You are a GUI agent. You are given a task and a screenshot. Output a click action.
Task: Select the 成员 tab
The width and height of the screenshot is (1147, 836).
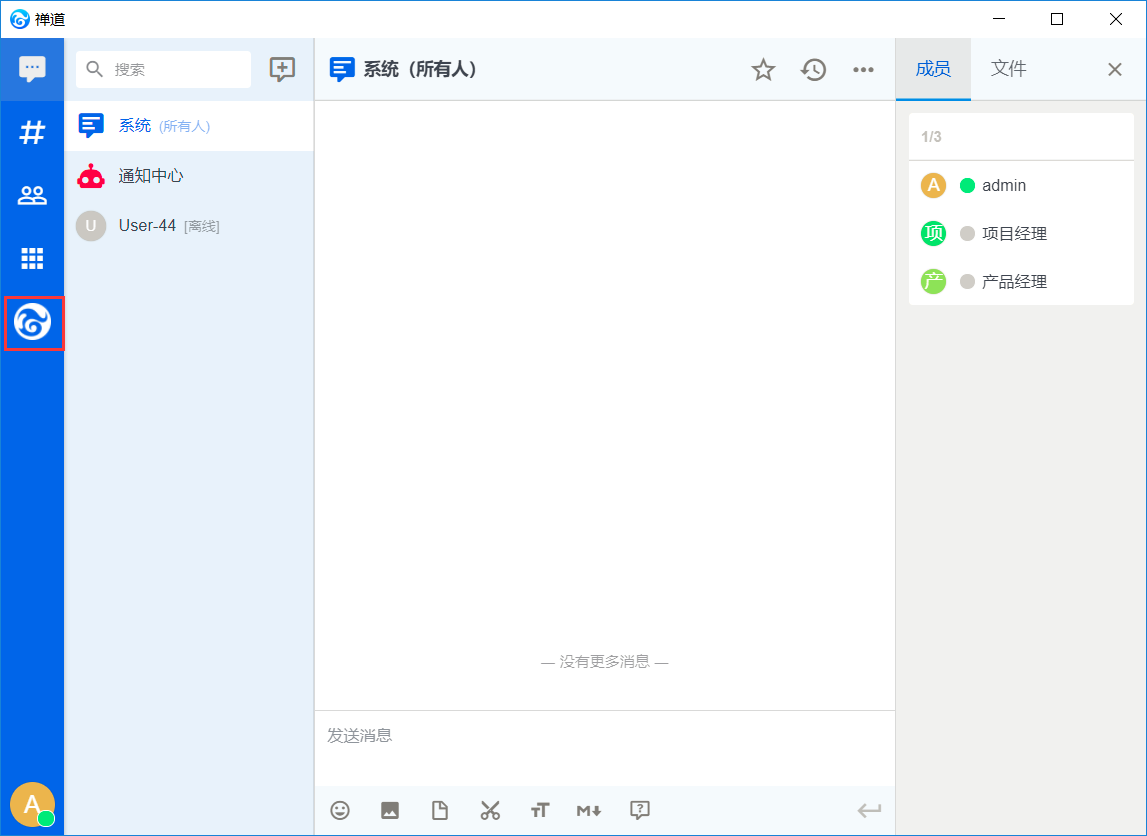pos(933,69)
